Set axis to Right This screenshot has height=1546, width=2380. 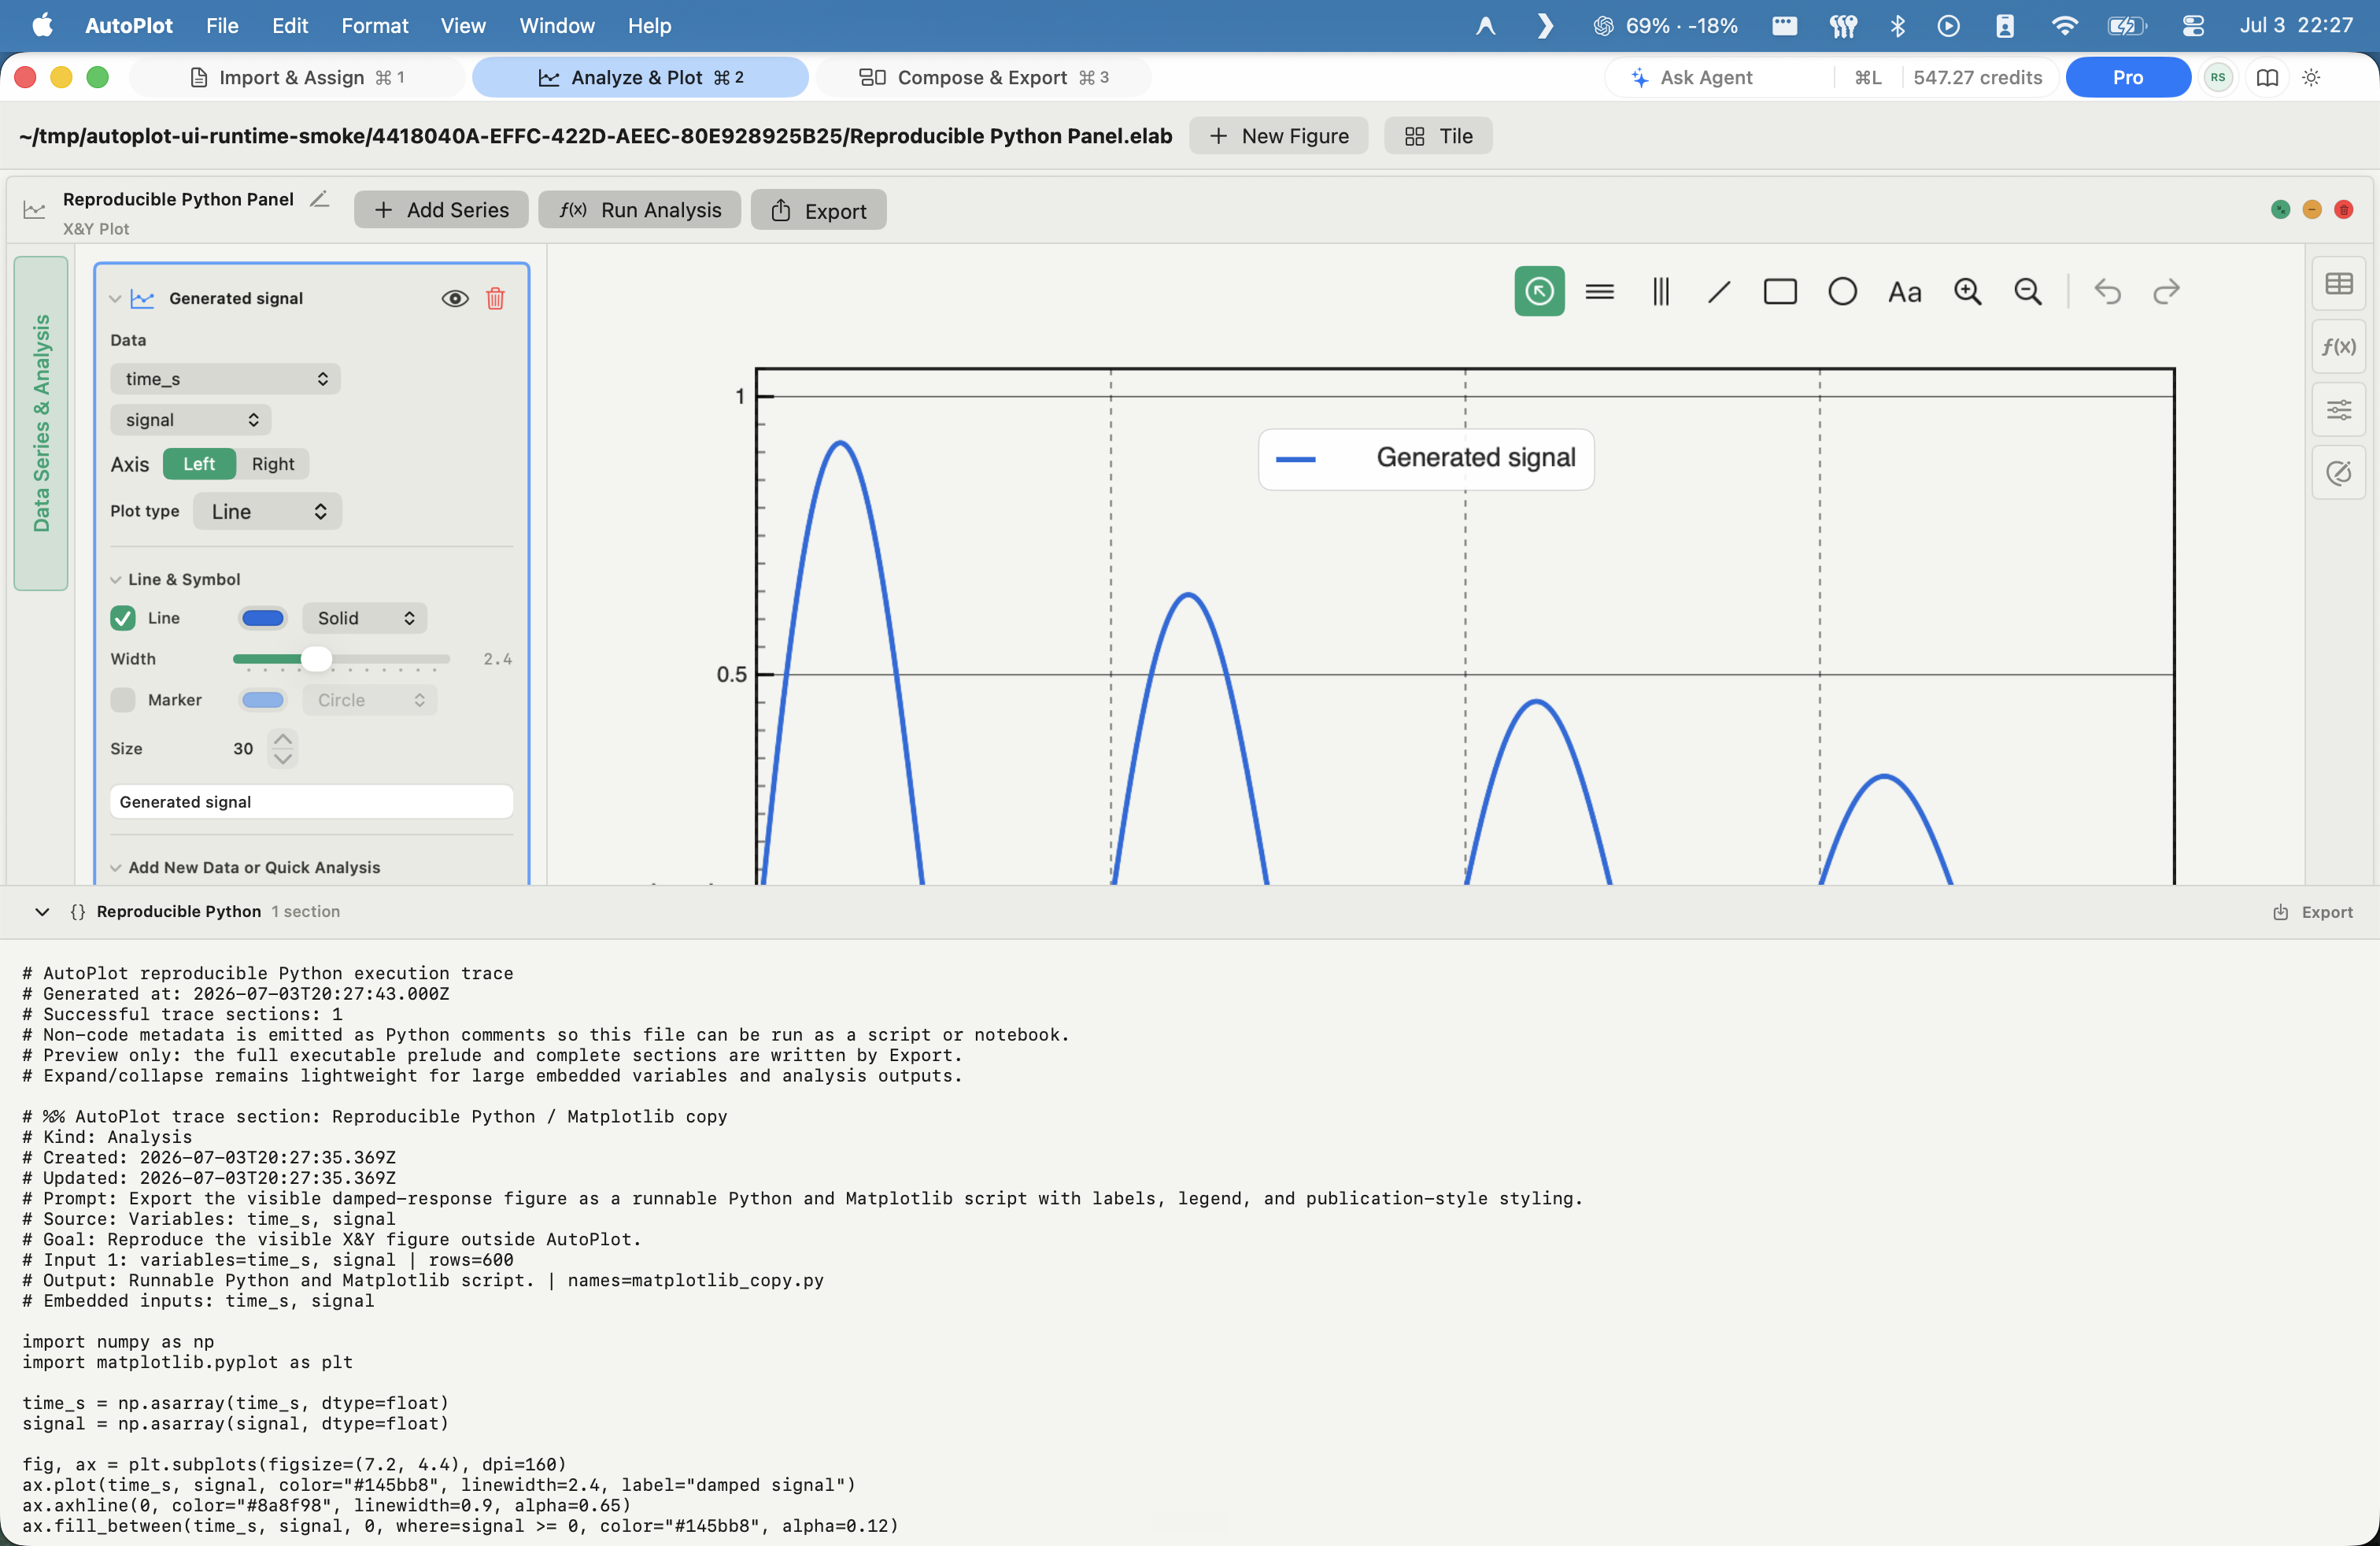pos(273,464)
